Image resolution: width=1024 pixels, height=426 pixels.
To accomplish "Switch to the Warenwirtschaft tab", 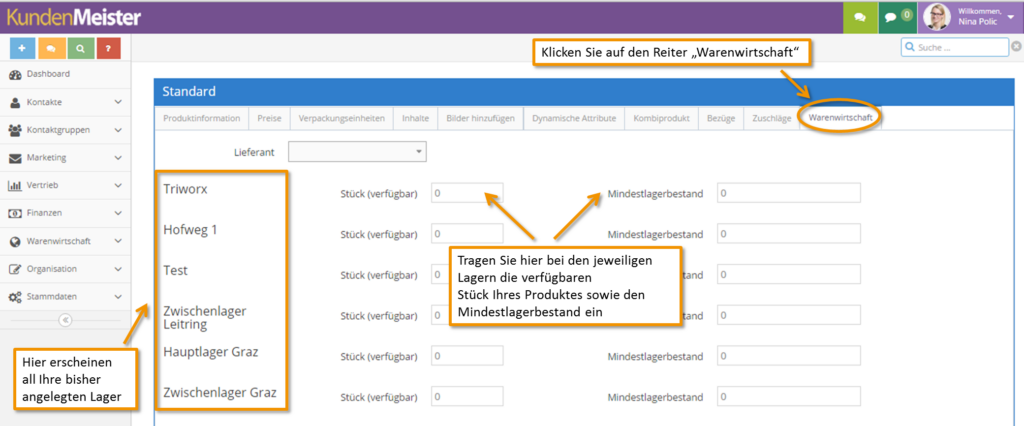I will [x=840, y=118].
